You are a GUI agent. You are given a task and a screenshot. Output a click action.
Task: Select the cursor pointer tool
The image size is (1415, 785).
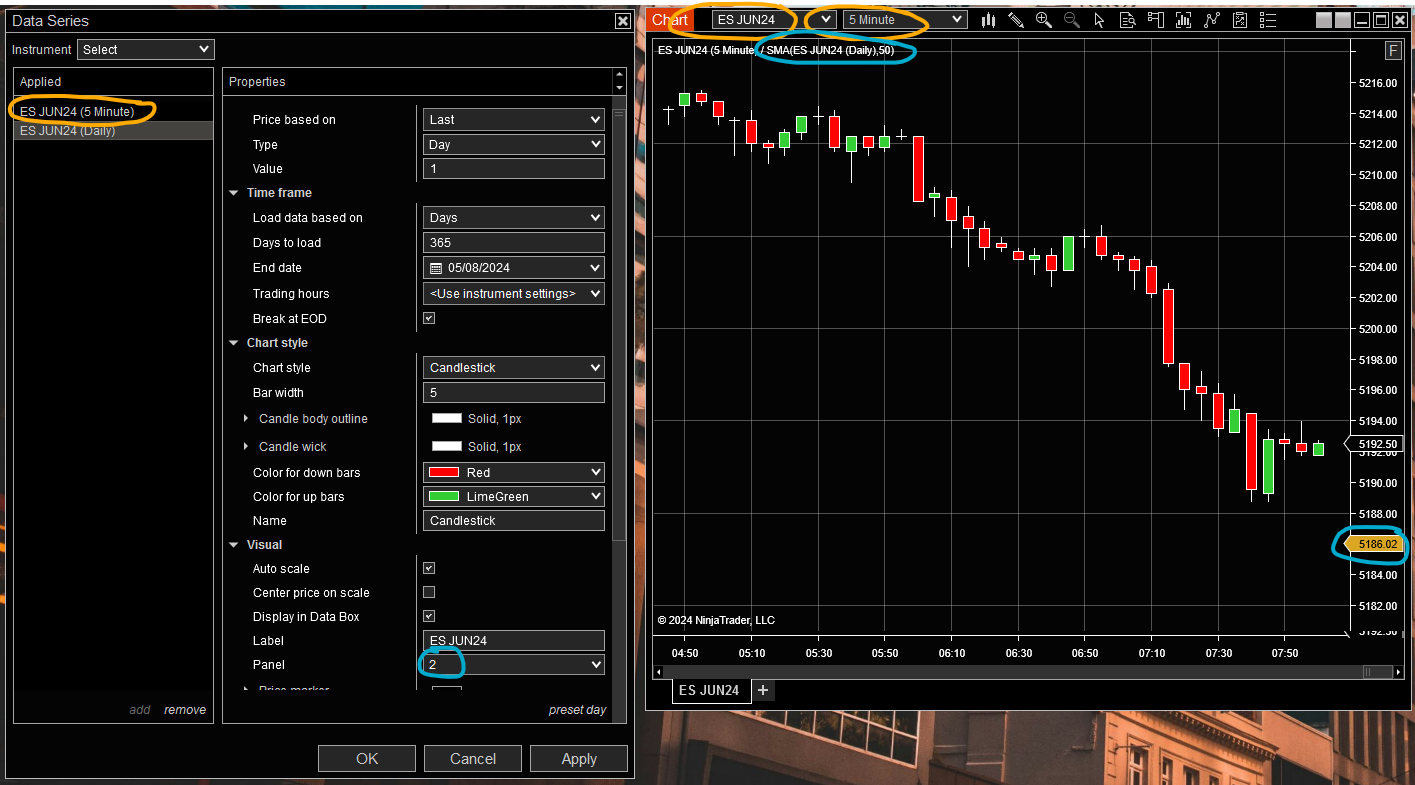(x=1100, y=20)
